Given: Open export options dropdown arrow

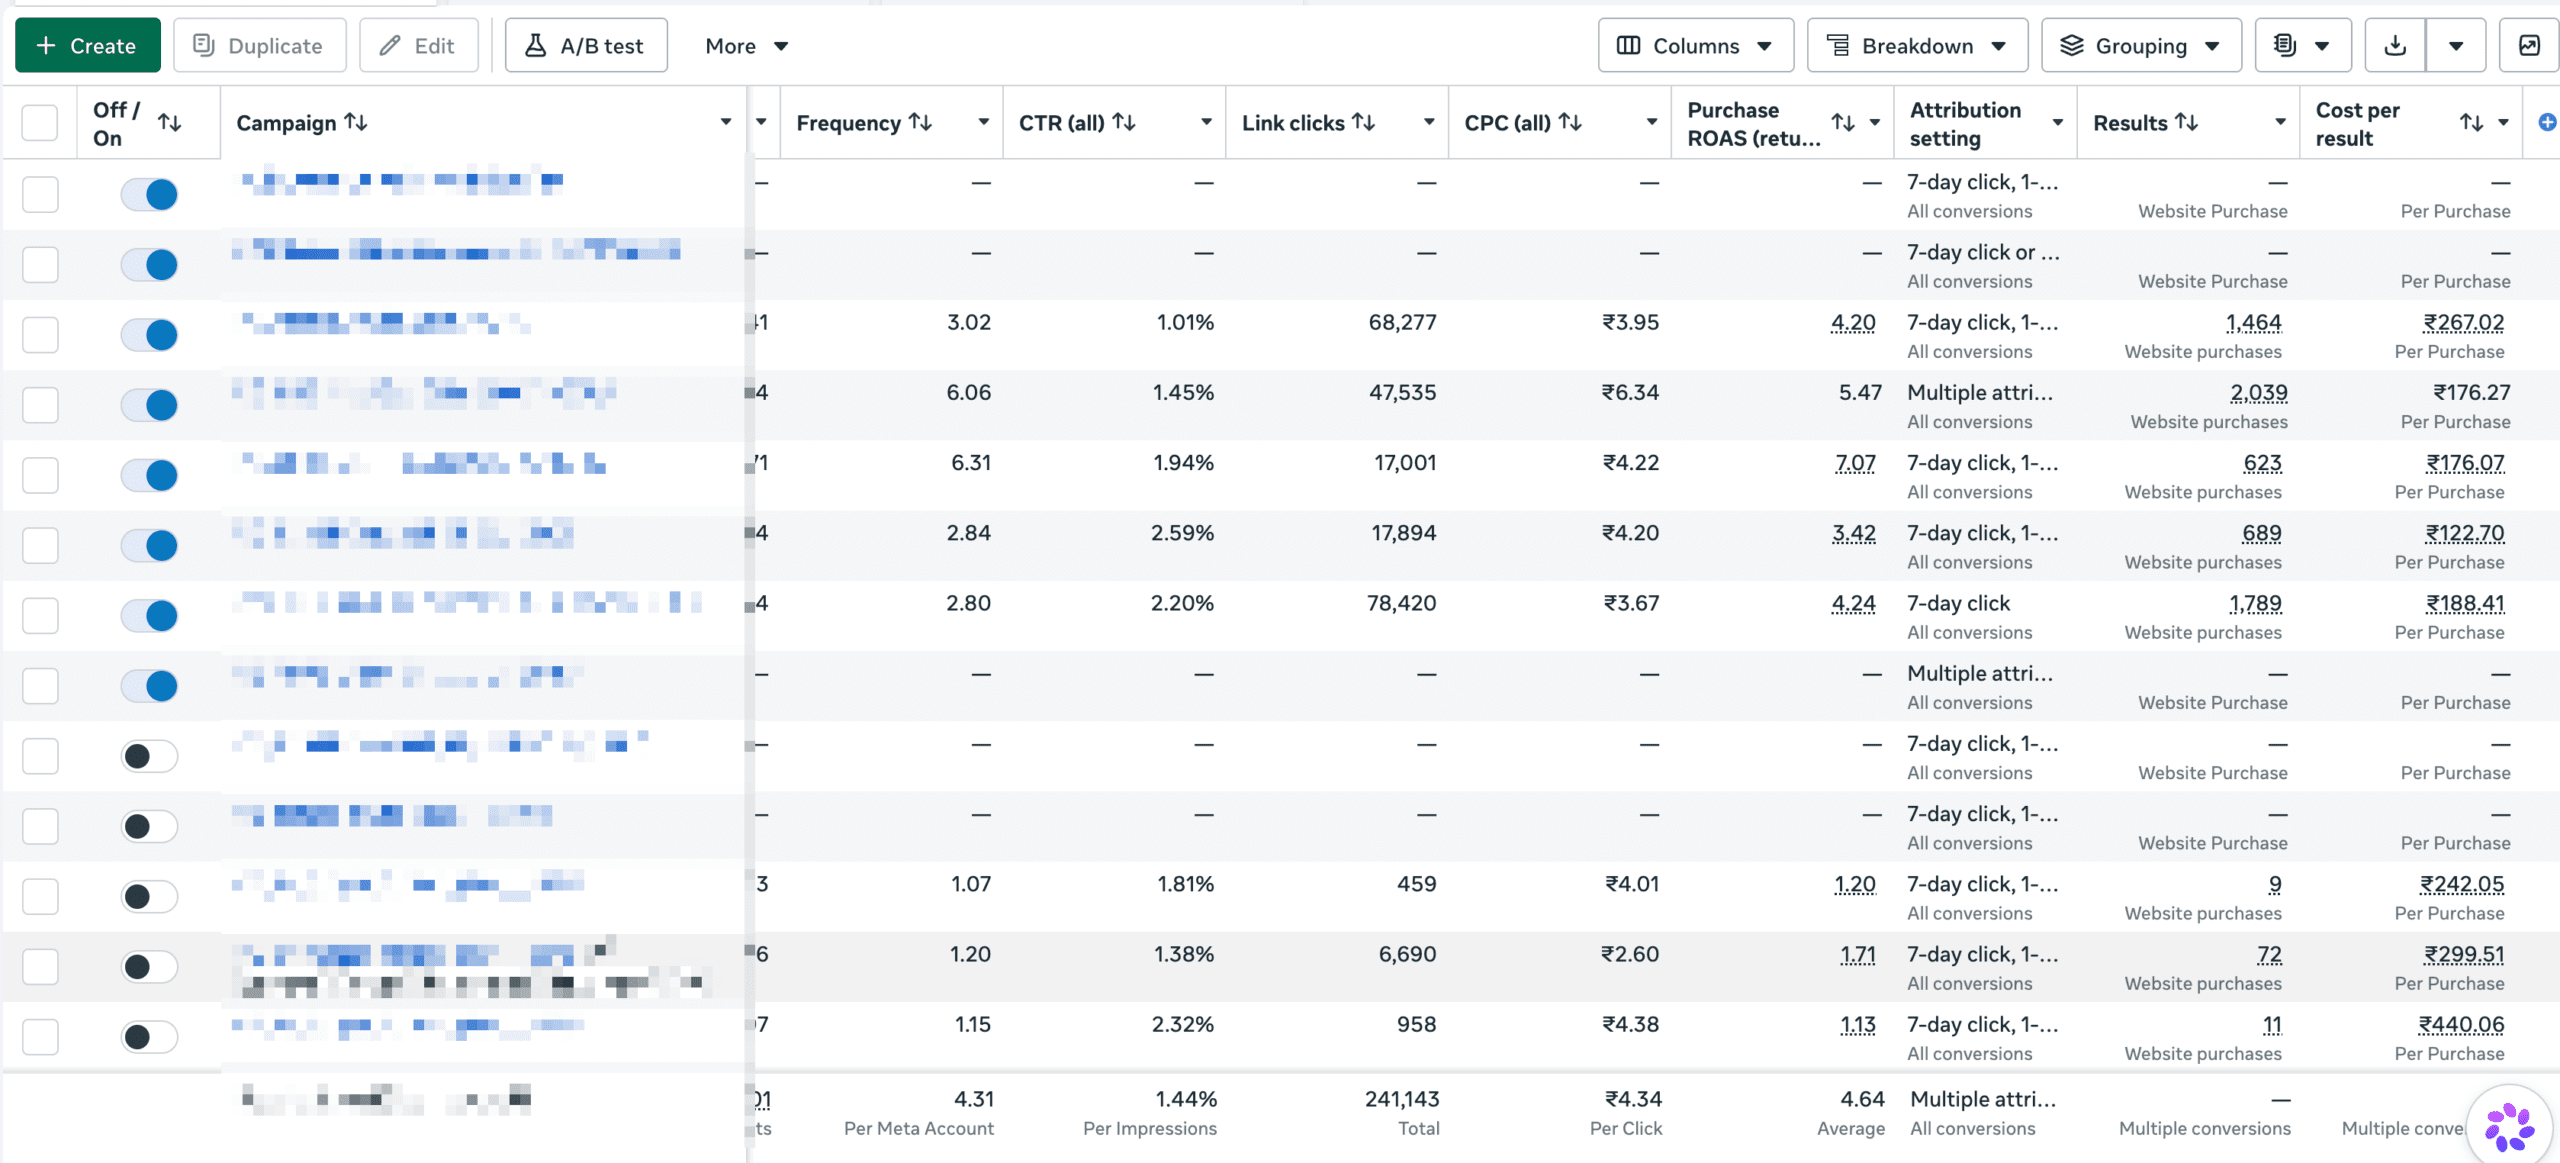Looking at the screenshot, I should (x=2456, y=46).
